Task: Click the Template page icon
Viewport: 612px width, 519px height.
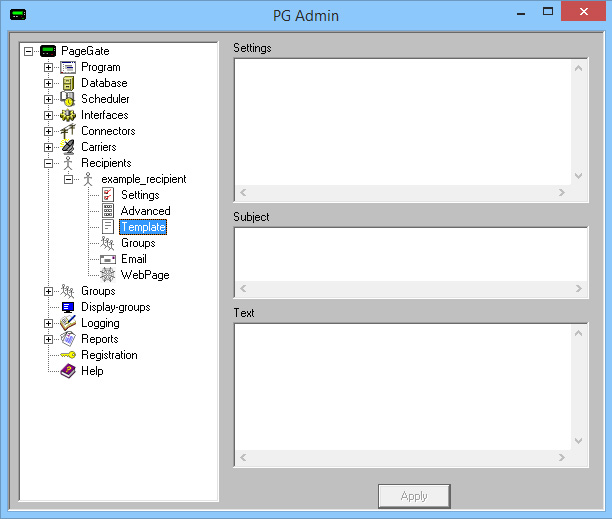Action: pos(108,227)
